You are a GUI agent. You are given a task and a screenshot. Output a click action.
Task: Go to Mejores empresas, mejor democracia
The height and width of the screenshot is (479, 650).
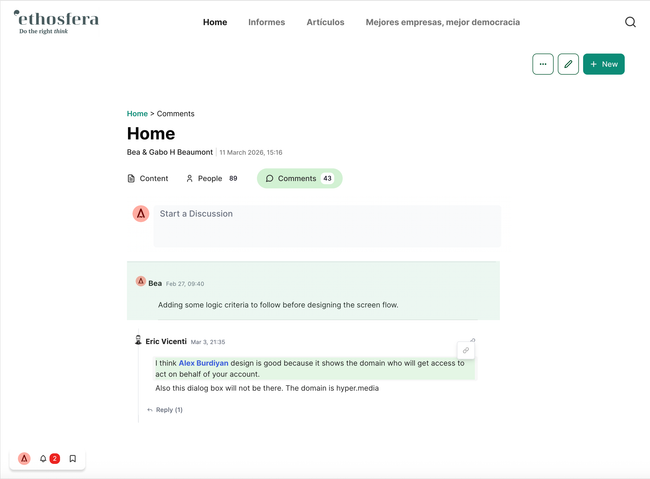[x=442, y=22]
